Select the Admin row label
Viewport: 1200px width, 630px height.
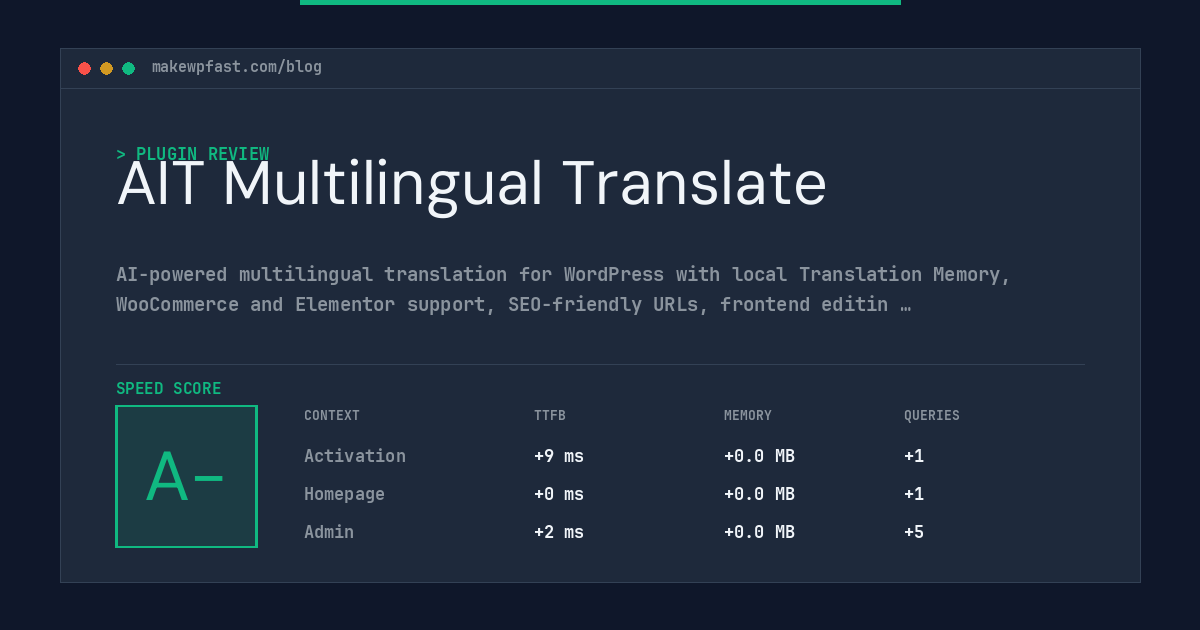[x=329, y=532]
